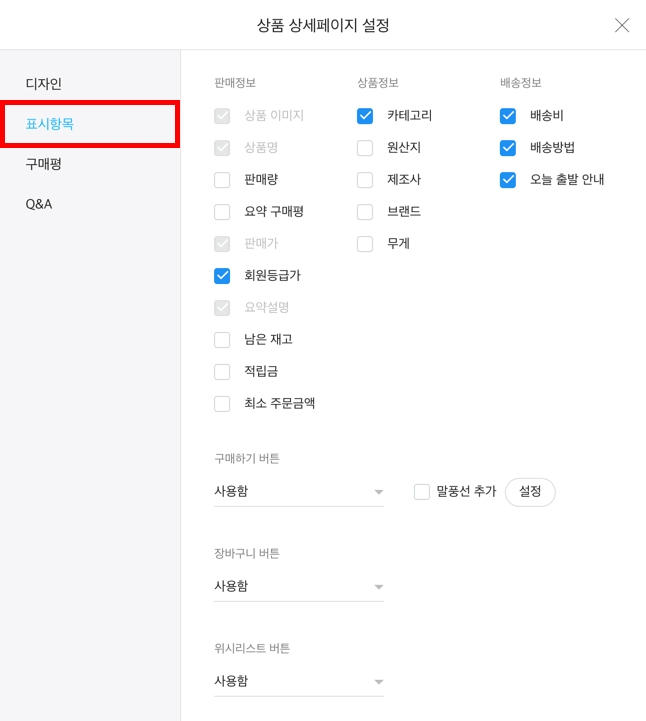Open the 디자인 tab
646x721 pixels.
pos(44,84)
